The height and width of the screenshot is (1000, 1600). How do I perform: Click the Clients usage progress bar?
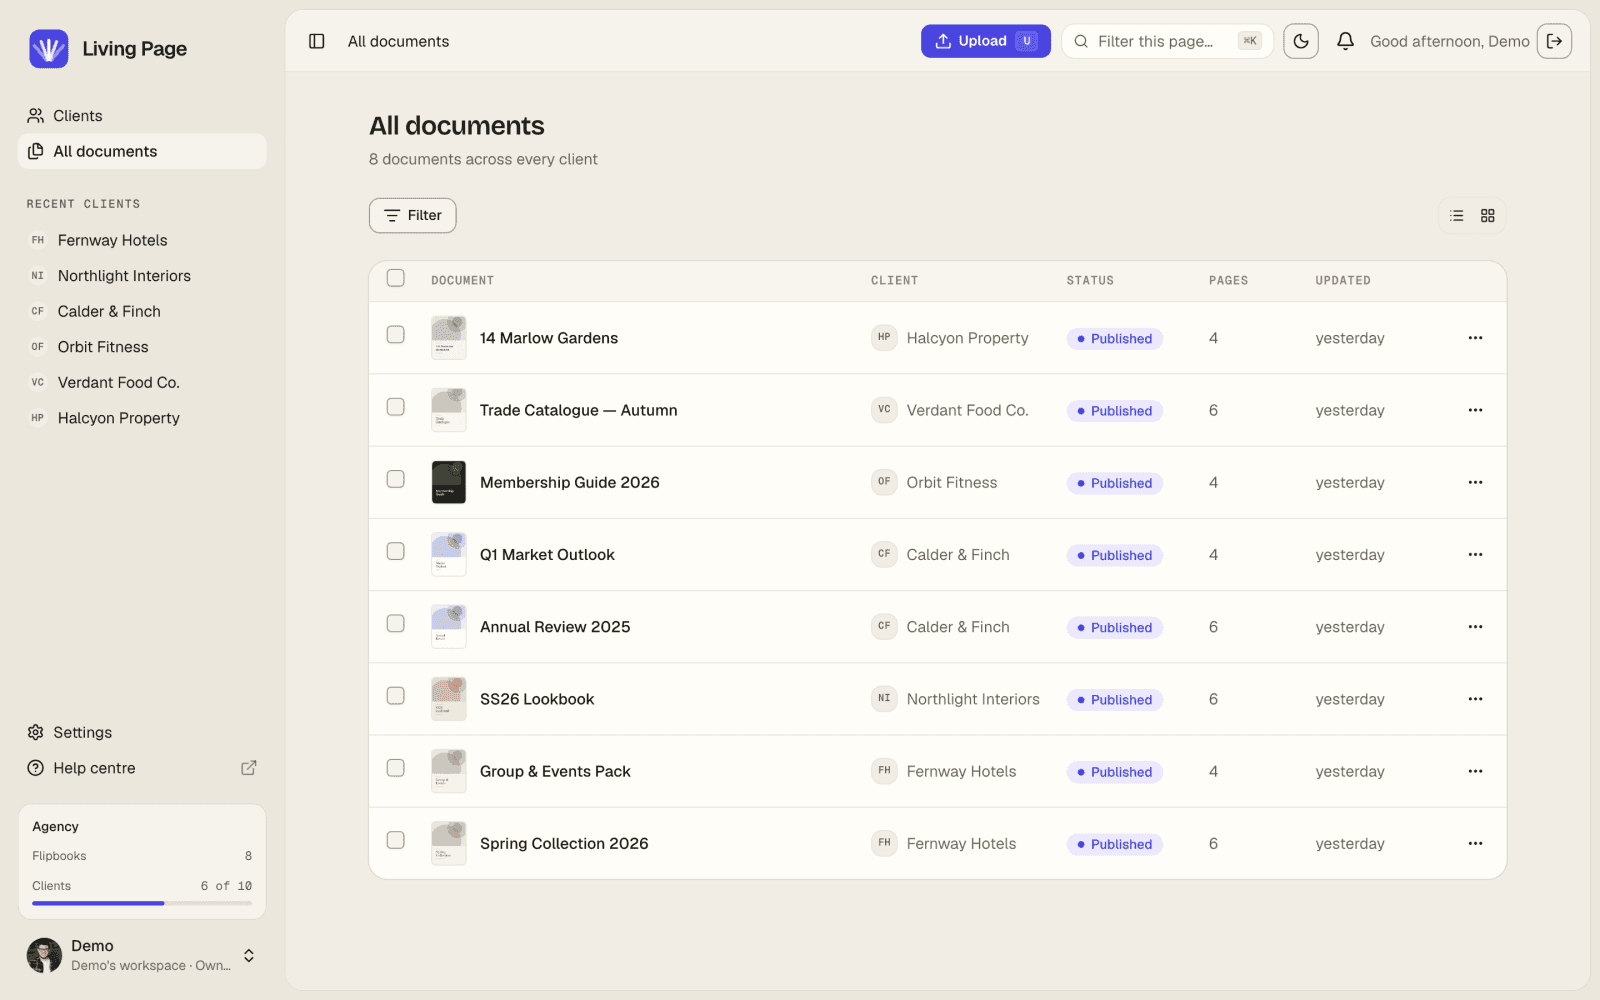142,903
